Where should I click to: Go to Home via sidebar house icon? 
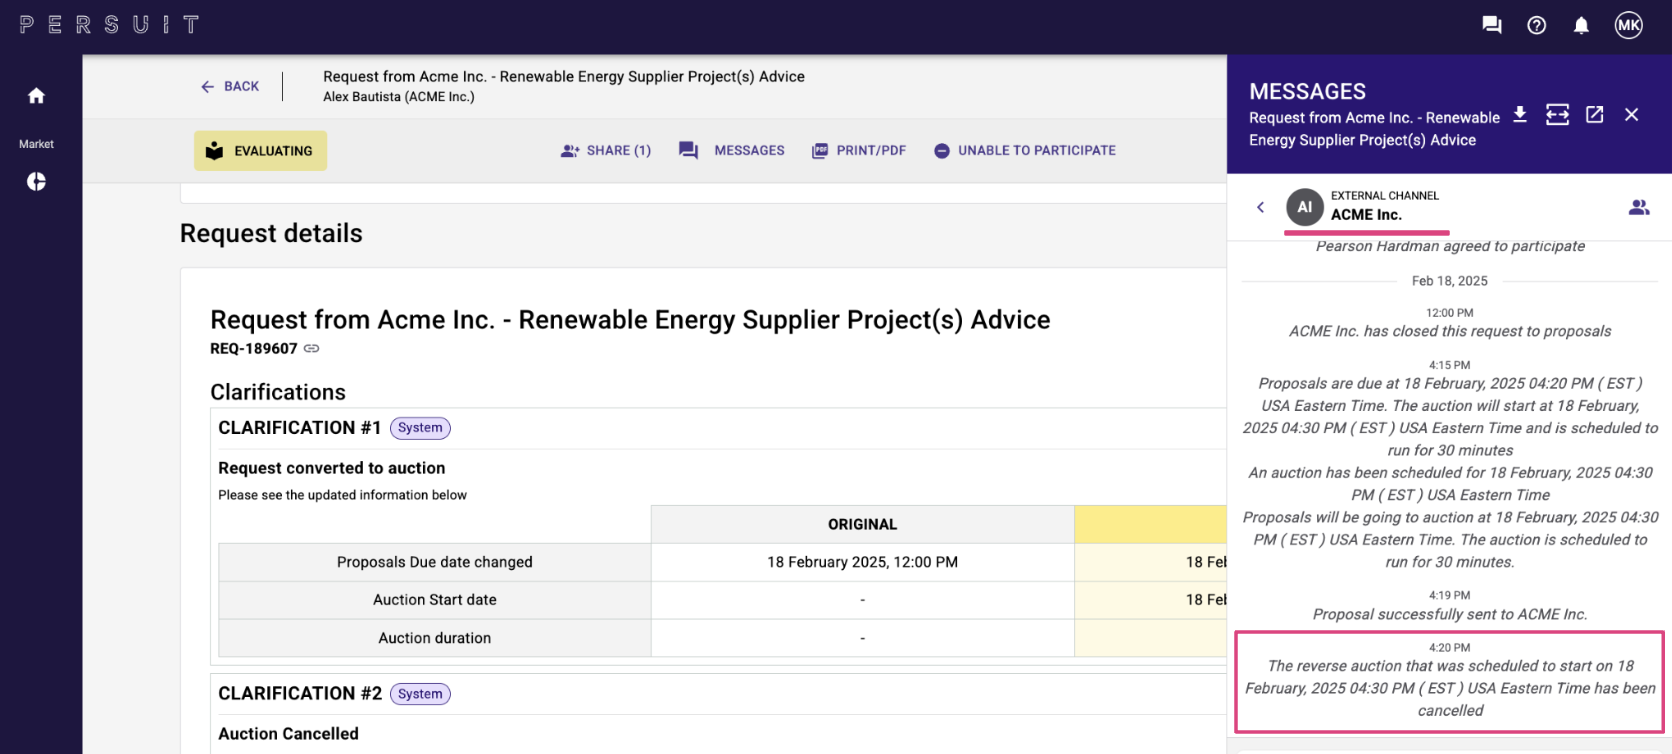tap(36, 96)
